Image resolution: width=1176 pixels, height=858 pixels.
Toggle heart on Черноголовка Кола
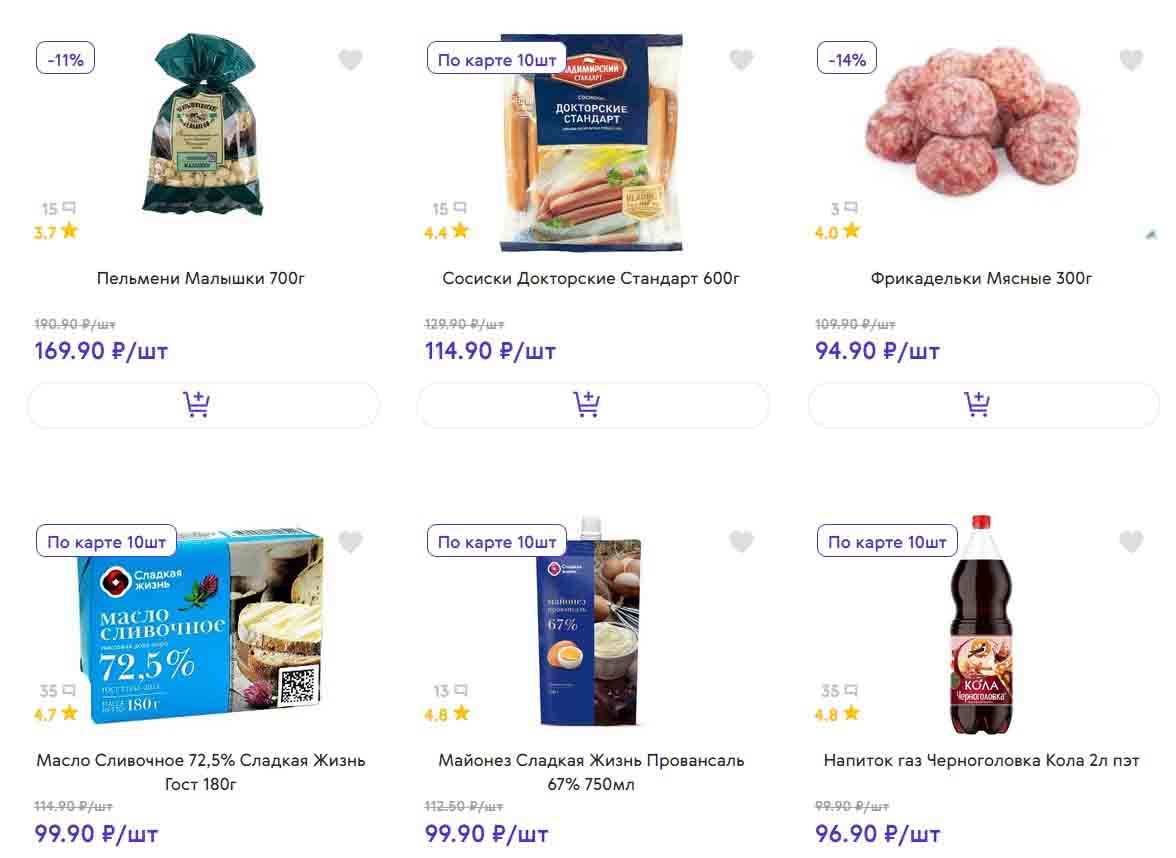click(1131, 542)
